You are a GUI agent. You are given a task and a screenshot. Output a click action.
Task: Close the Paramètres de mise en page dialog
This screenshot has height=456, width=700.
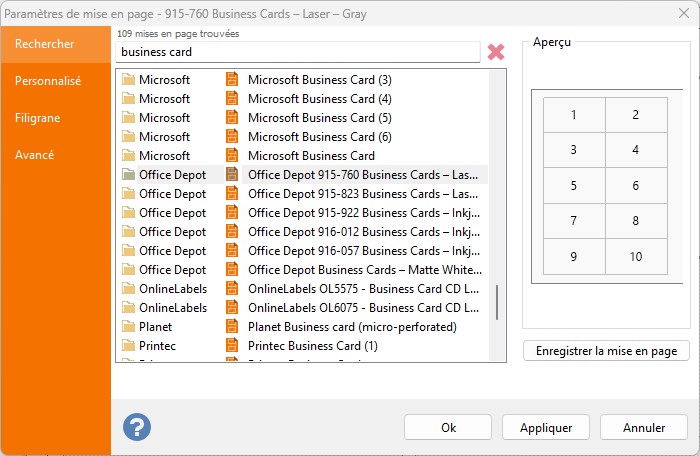click(x=683, y=13)
